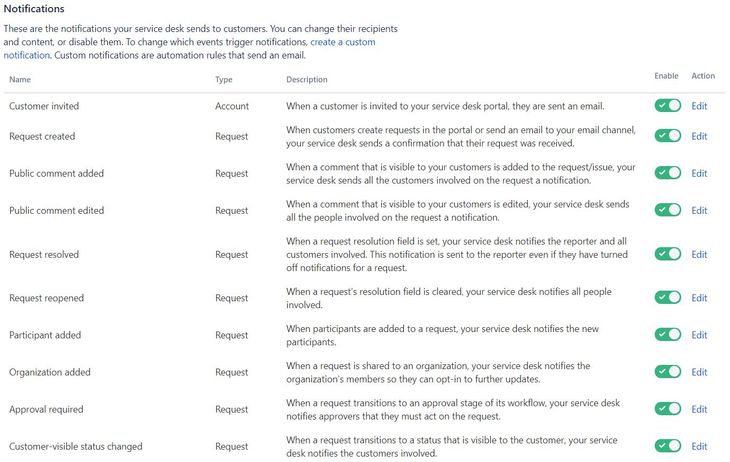Toggle Organization added notification off
730x462 pixels.
[x=667, y=372]
